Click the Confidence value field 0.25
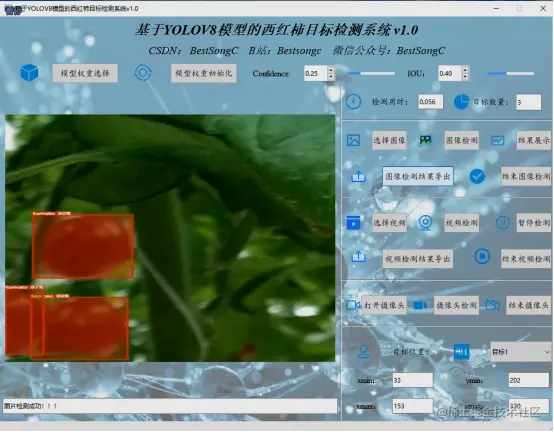Image resolution: width=554 pixels, height=432 pixels. (x=316, y=73)
